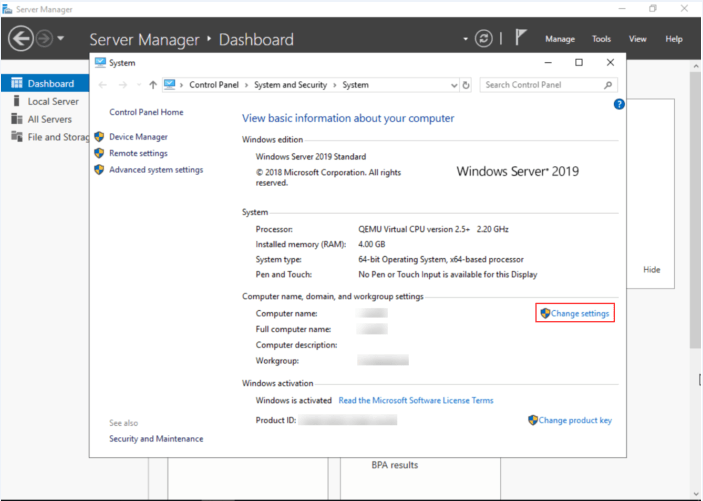Screen dimensions: 703x501
Task: Click the search magnifier icon
Action: 608,85
